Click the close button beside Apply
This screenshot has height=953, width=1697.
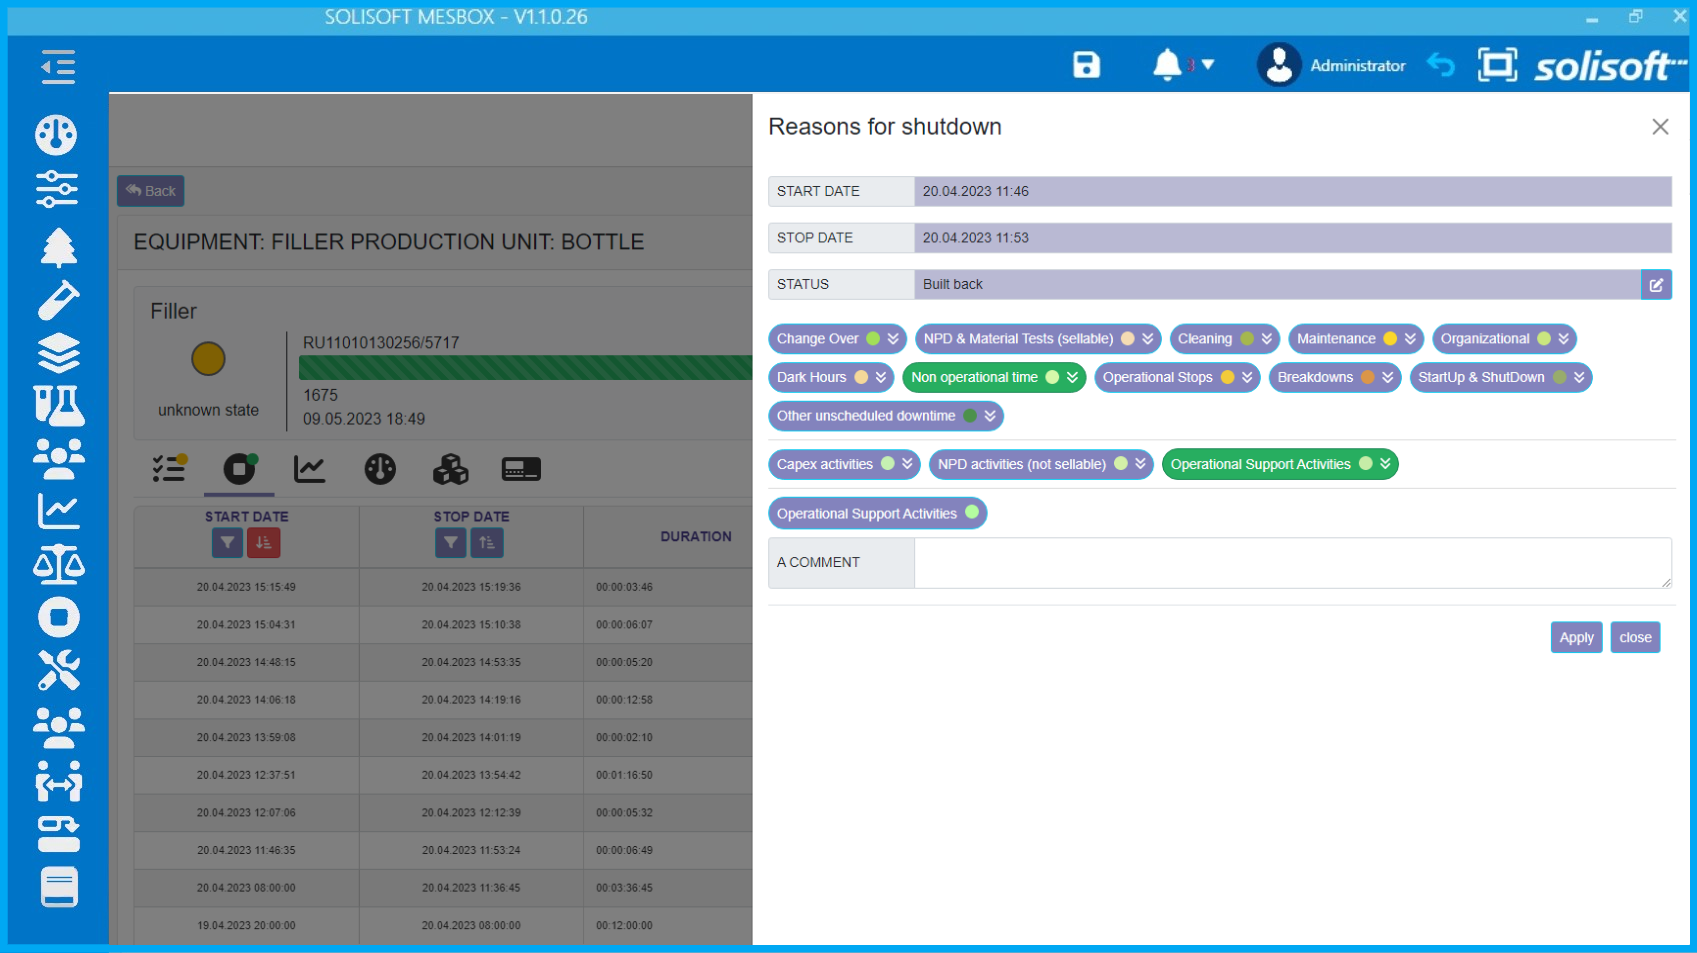click(x=1635, y=638)
